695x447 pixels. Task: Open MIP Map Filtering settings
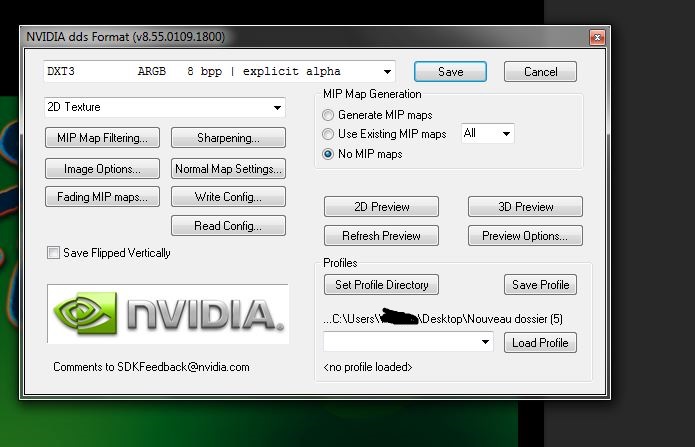(102, 138)
